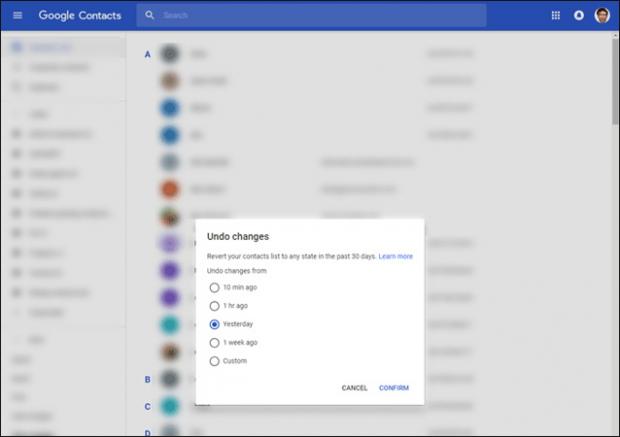
Task: Click the letter A section marker
Action: (147, 54)
